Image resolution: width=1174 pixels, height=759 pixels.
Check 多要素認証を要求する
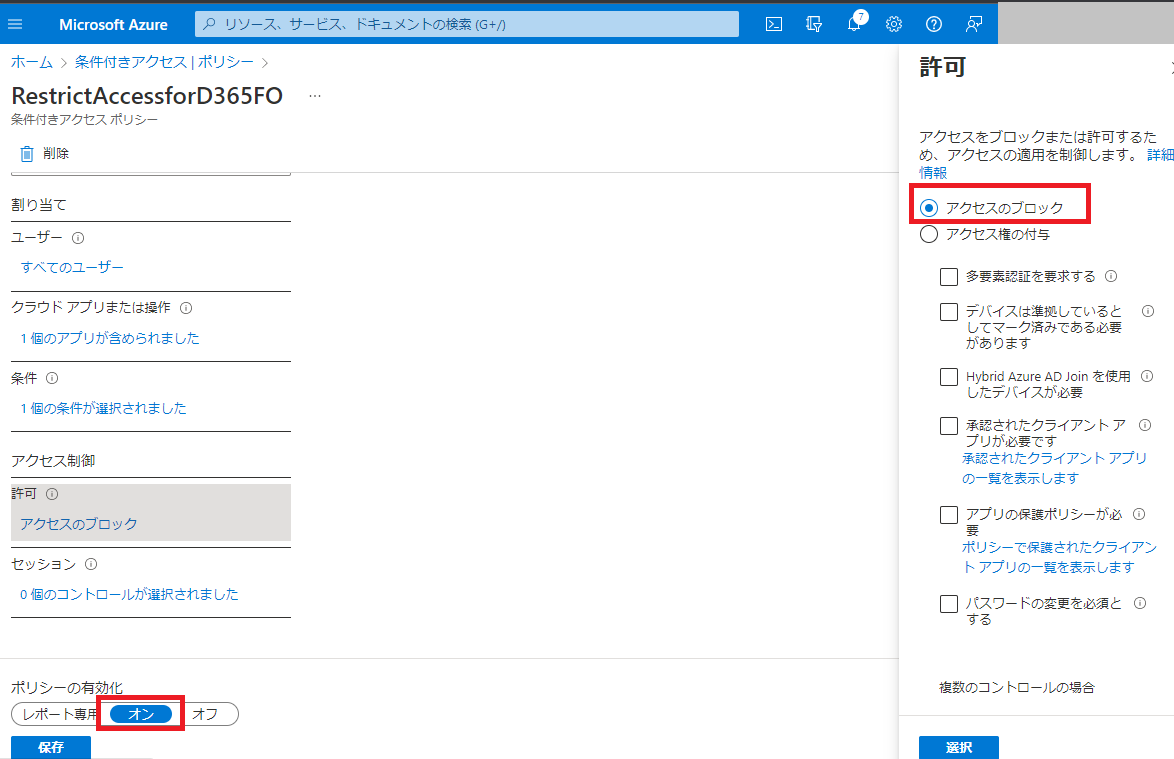[x=949, y=277]
